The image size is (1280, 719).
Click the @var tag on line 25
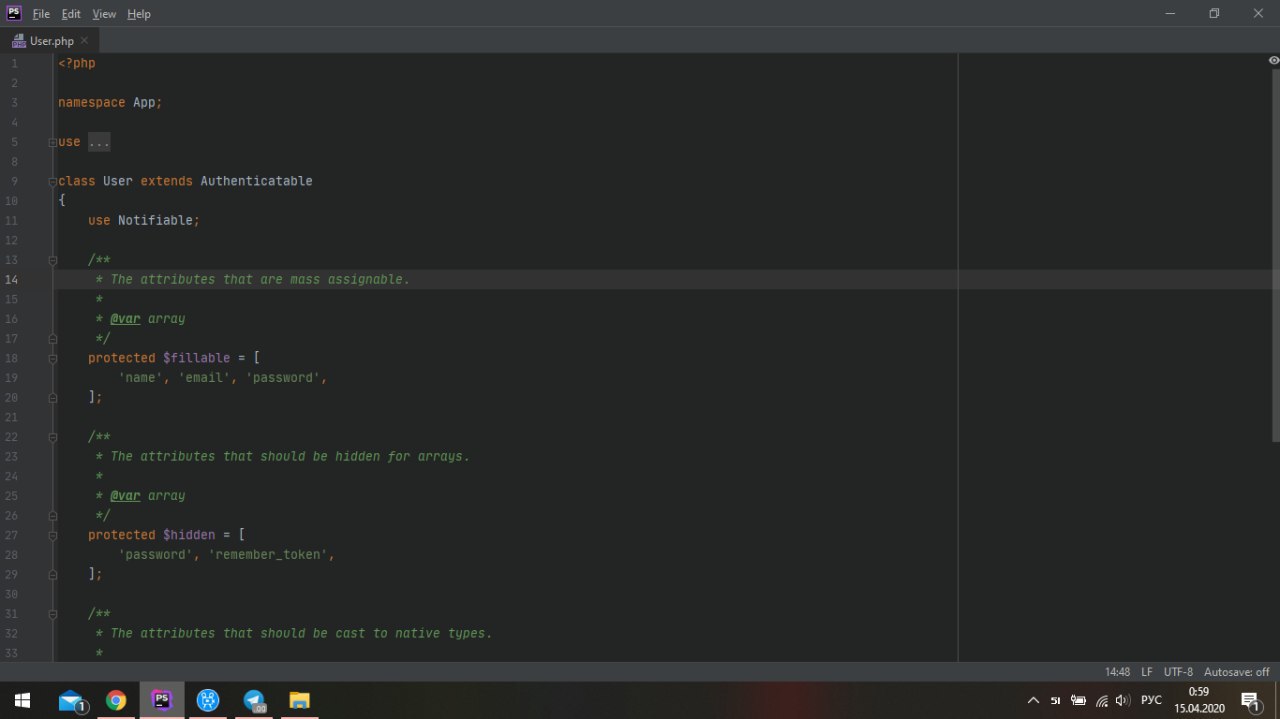(125, 496)
